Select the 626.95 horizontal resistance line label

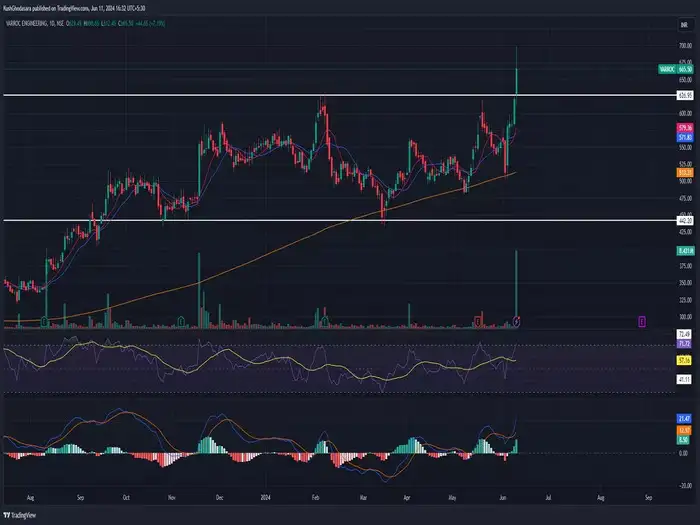point(686,95)
